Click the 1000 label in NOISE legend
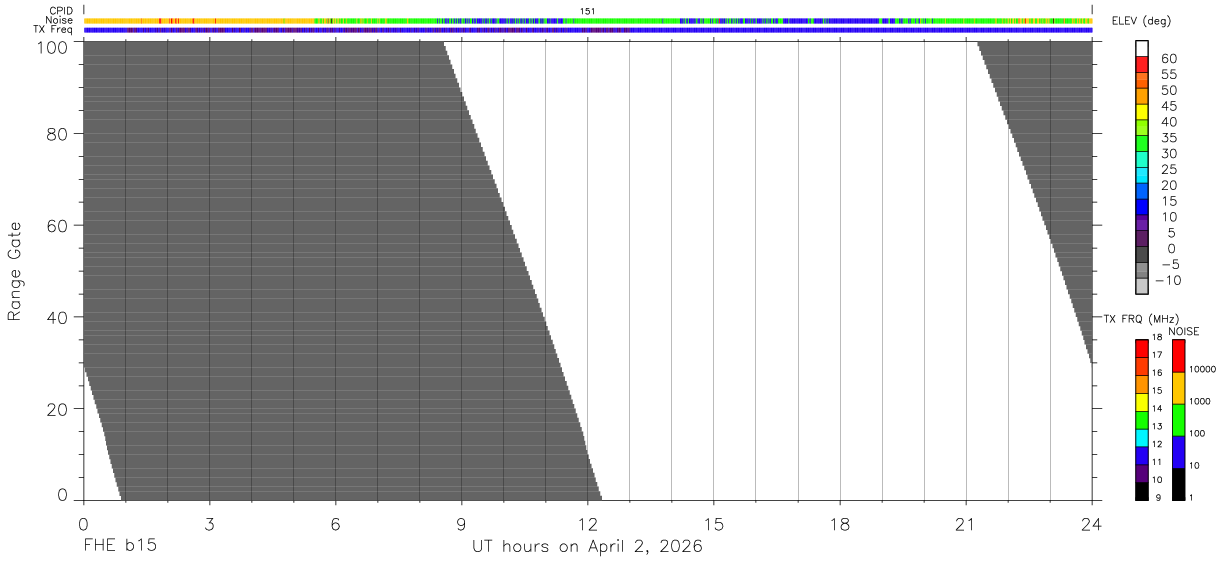This screenshot has width=1228, height=567. (x=1201, y=401)
